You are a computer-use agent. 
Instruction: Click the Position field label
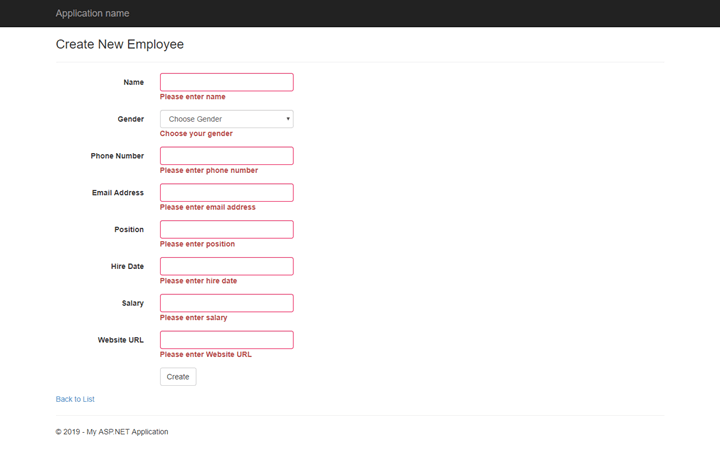129,230
